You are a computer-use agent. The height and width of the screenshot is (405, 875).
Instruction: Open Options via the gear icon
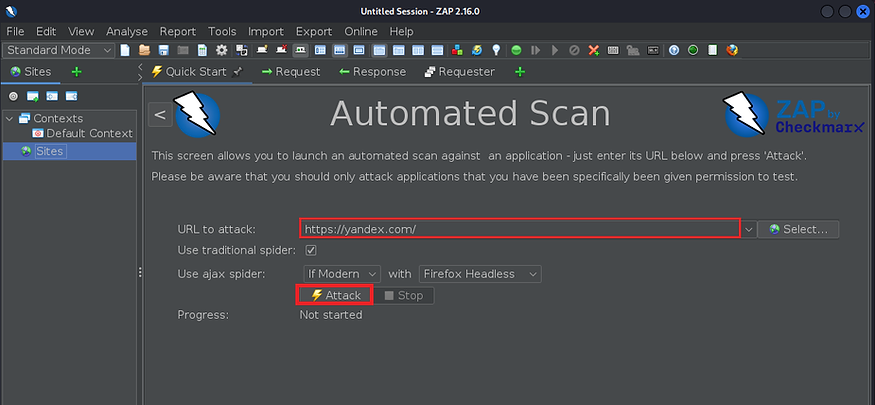point(222,50)
